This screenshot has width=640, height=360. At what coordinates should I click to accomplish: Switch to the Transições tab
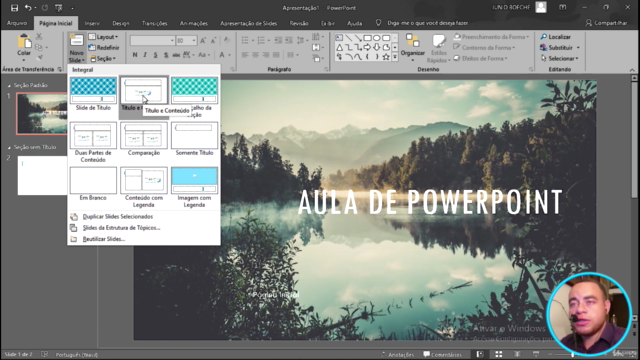click(x=155, y=23)
